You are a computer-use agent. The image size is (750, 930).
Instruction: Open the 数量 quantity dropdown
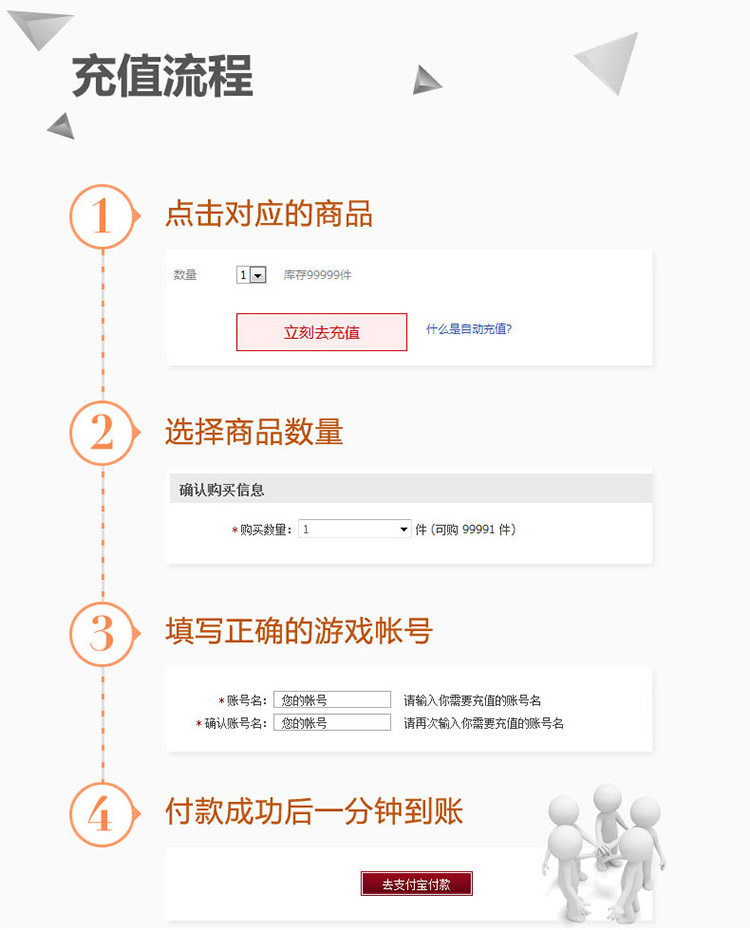click(x=251, y=275)
